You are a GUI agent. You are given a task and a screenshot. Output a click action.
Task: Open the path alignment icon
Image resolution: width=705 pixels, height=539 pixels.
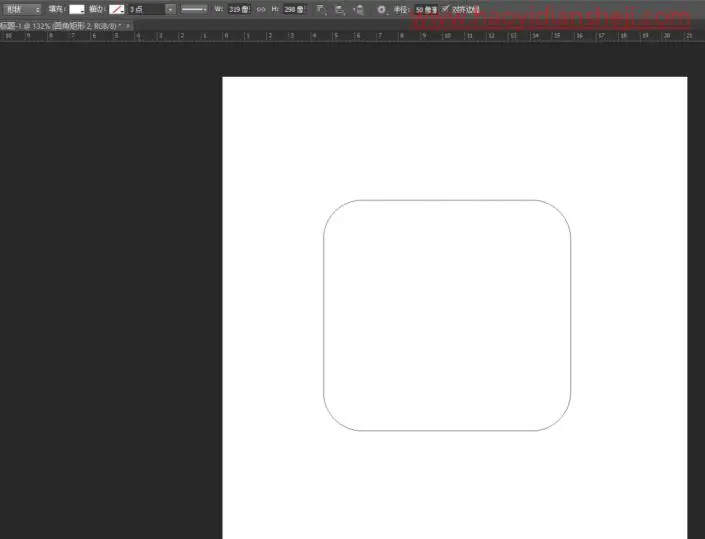tap(340, 9)
